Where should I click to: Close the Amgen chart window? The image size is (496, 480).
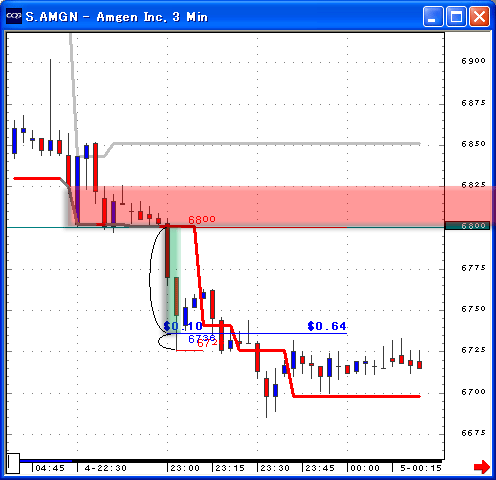click(479, 16)
